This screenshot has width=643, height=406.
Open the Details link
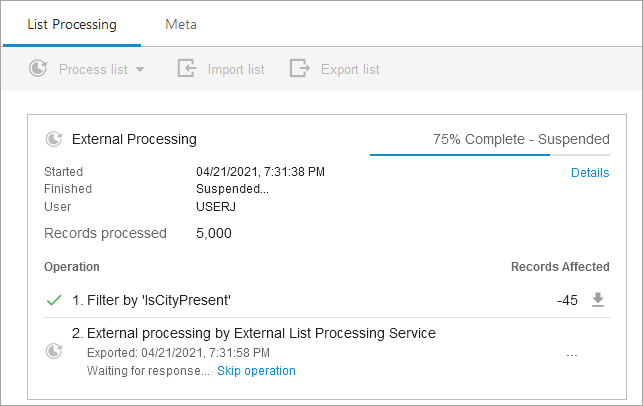[589, 173]
